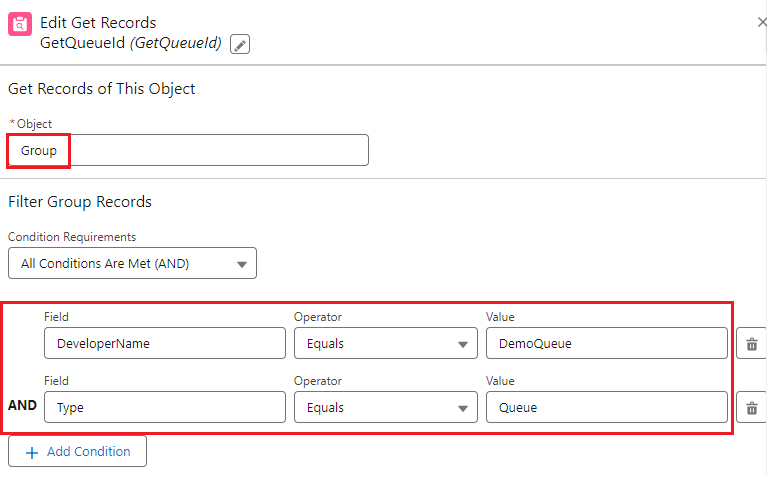Click the pencil icon beside GetQueueId
Screen dimensions: 767x493
(x=240, y=44)
